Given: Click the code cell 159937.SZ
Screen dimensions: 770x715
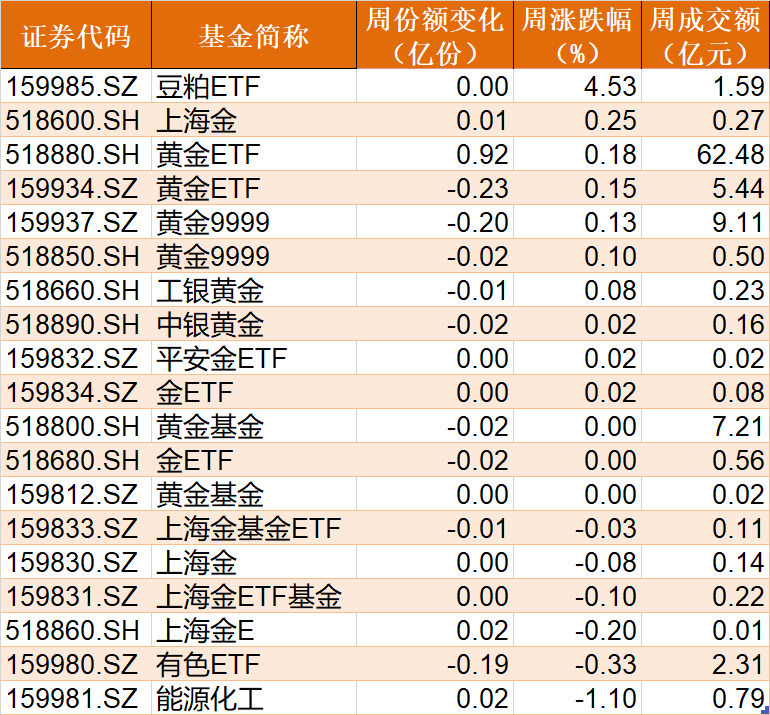Looking at the screenshot, I should 72,222.
